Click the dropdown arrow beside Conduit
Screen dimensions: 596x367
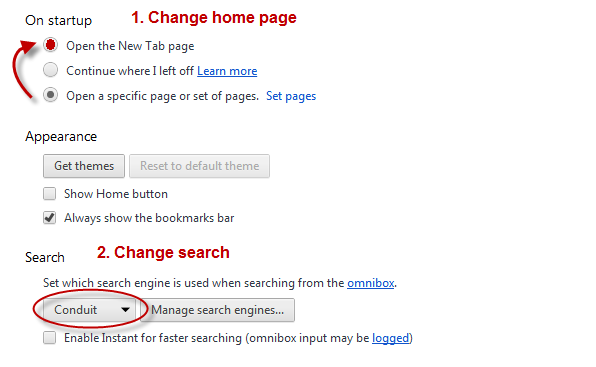pos(125,310)
